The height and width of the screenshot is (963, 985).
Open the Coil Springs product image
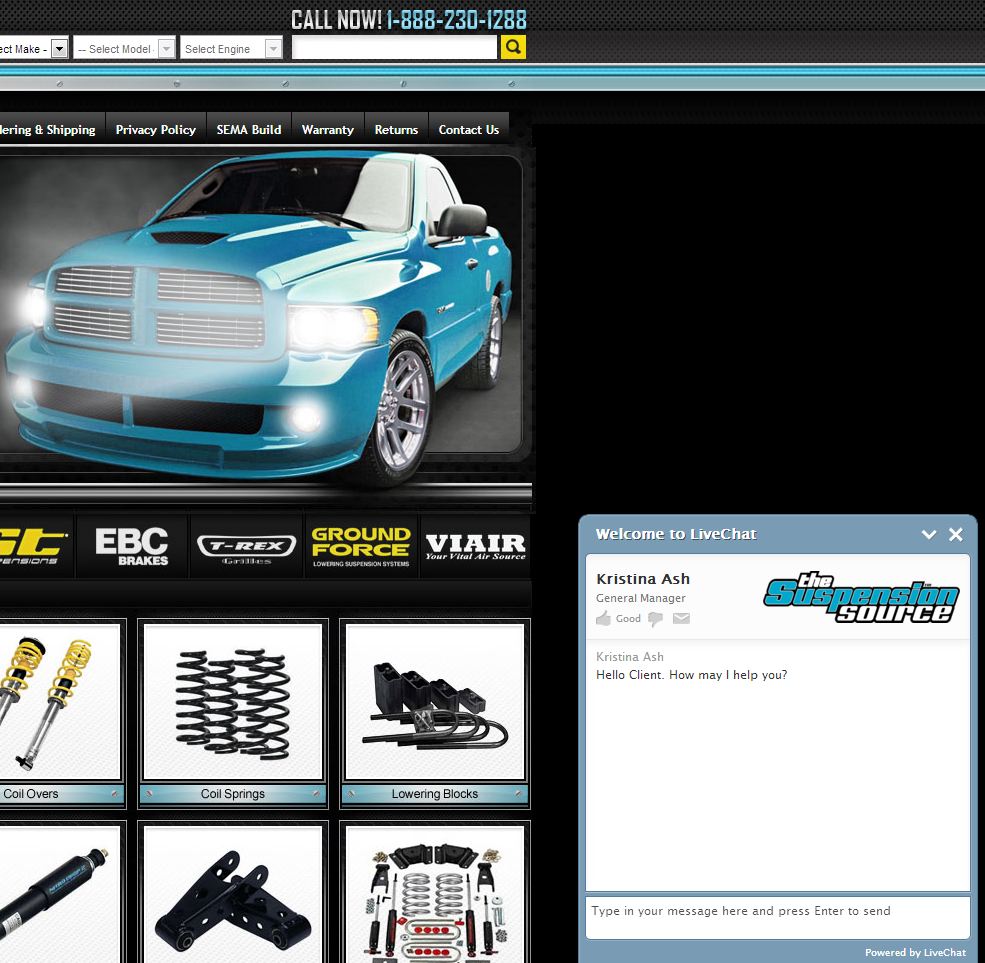[233, 702]
